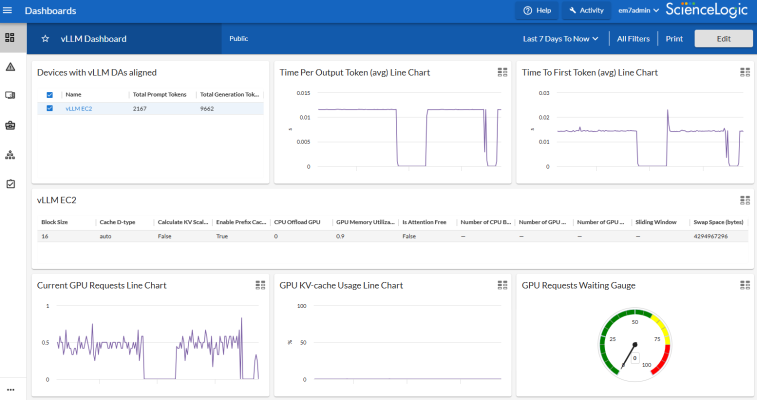Open GPU KV-cache Usage widget options icon
Image resolution: width=757 pixels, height=400 pixels.
click(x=502, y=285)
